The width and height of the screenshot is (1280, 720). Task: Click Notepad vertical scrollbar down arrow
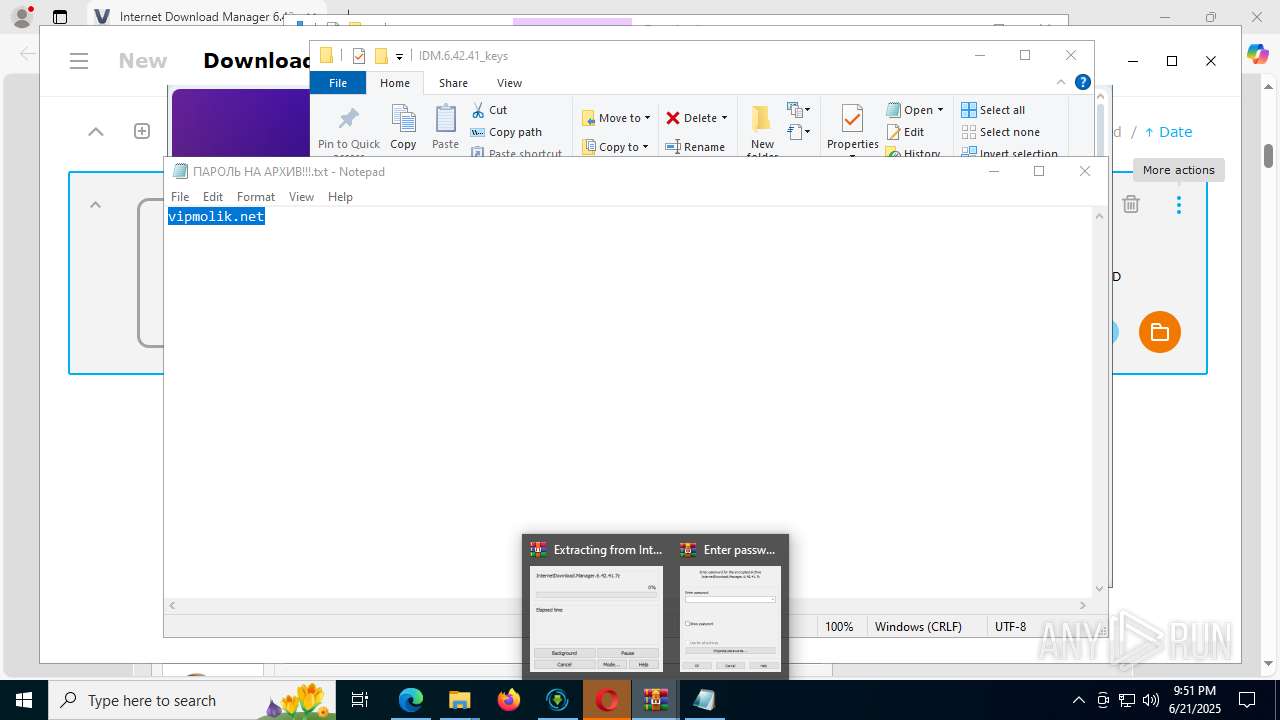tap(1100, 589)
